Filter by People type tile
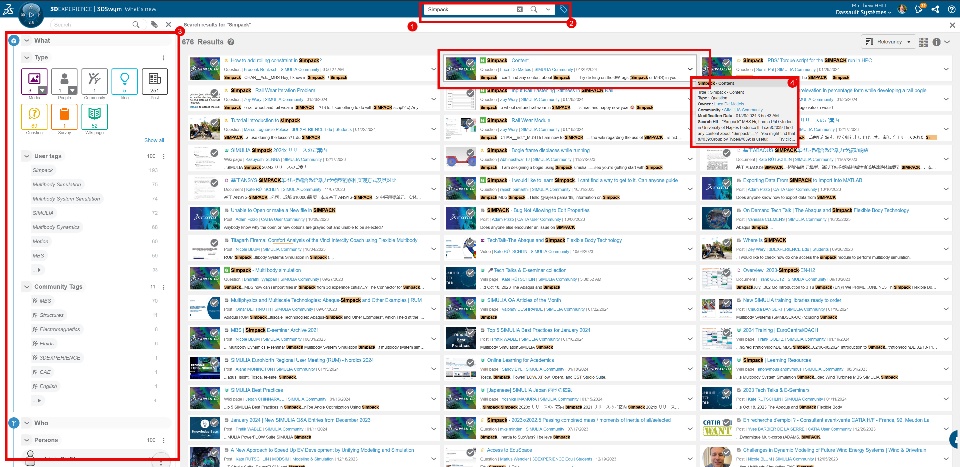The image size is (960, 467). [x=64, y=81]
